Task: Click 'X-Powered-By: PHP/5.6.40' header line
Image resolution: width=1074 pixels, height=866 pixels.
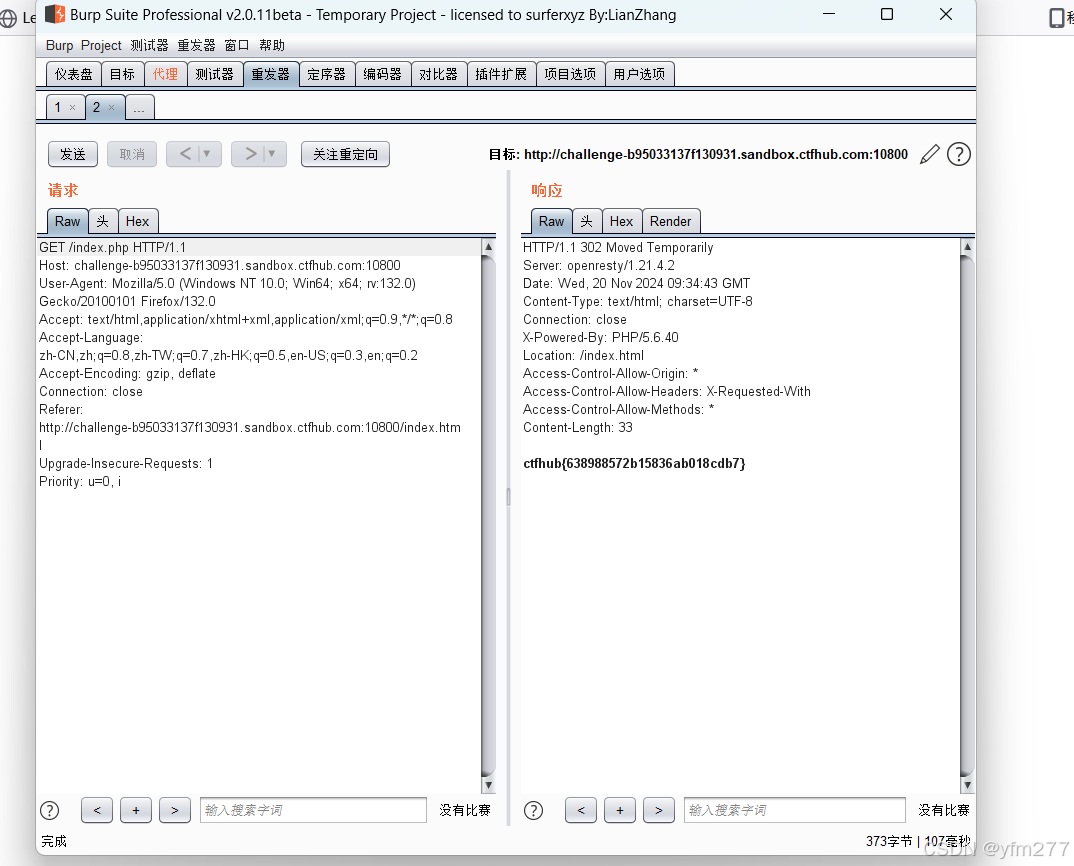Action: (601, 337)
